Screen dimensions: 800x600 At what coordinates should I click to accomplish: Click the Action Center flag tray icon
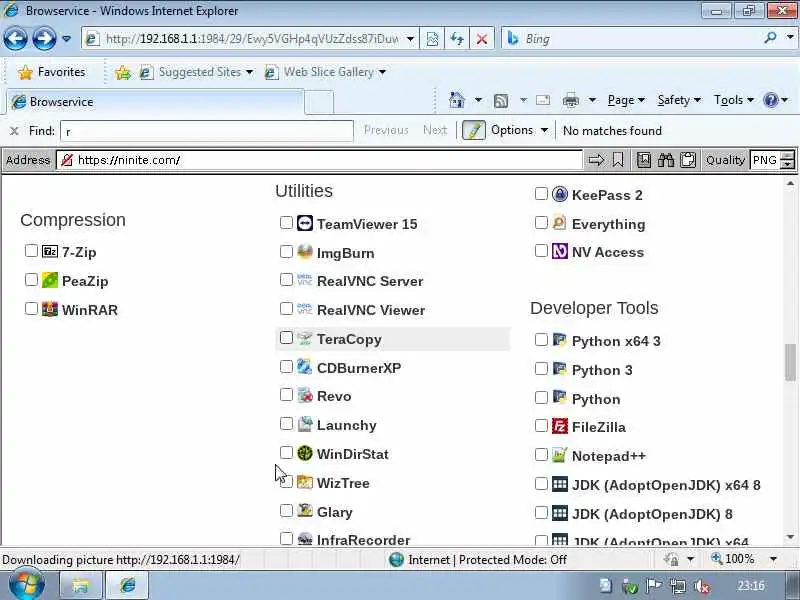point(654,586)
